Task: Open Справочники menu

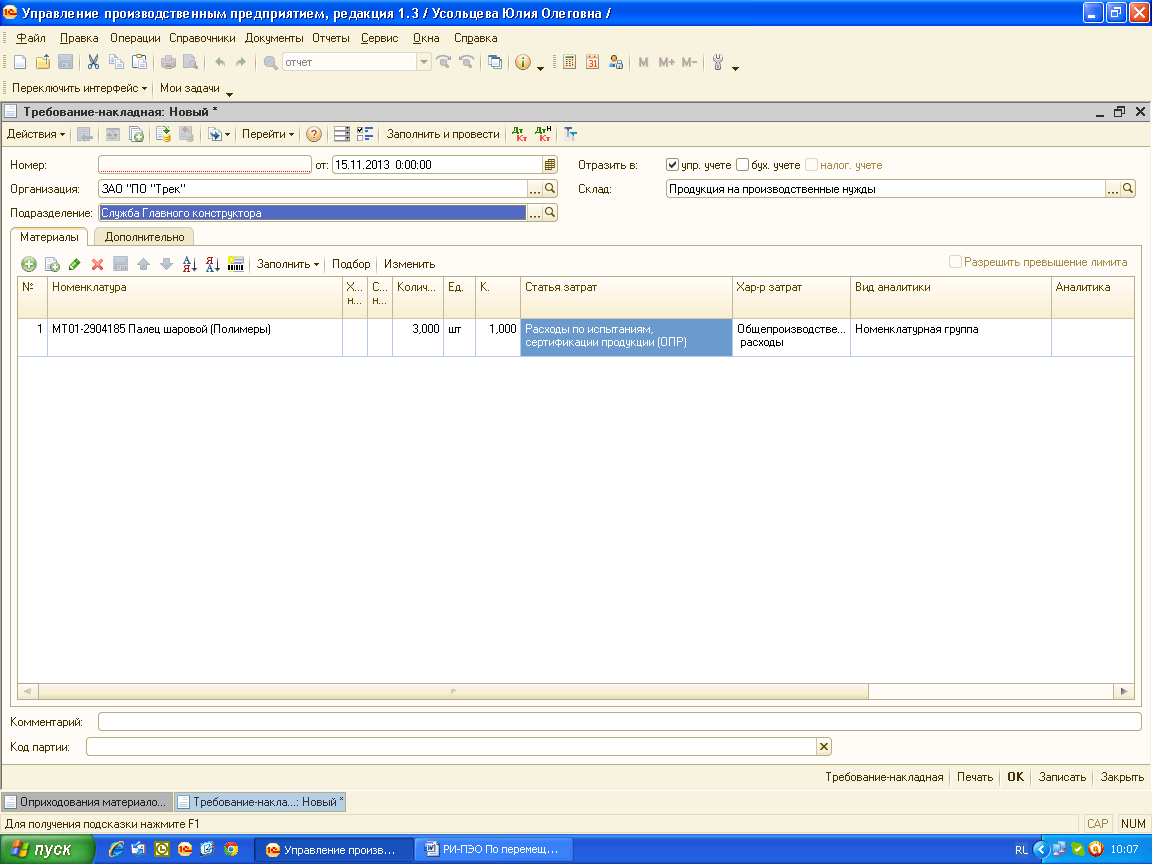Action: click(202, 38)
